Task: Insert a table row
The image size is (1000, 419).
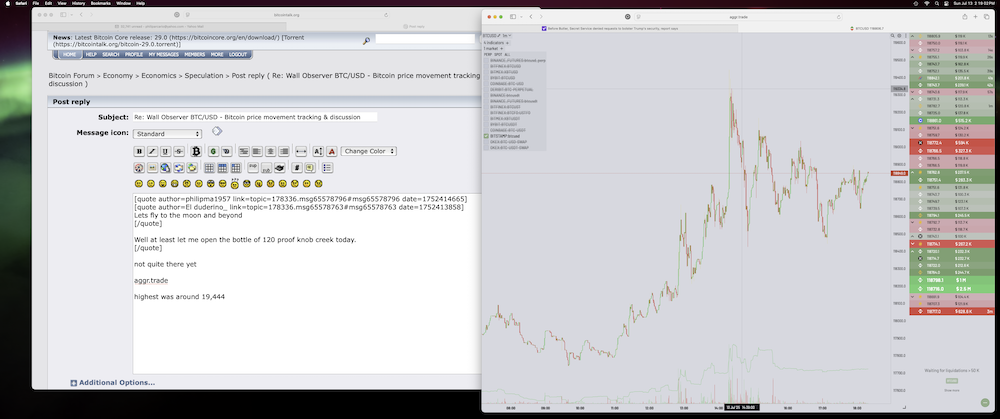Action: click(x=223, y=168)
